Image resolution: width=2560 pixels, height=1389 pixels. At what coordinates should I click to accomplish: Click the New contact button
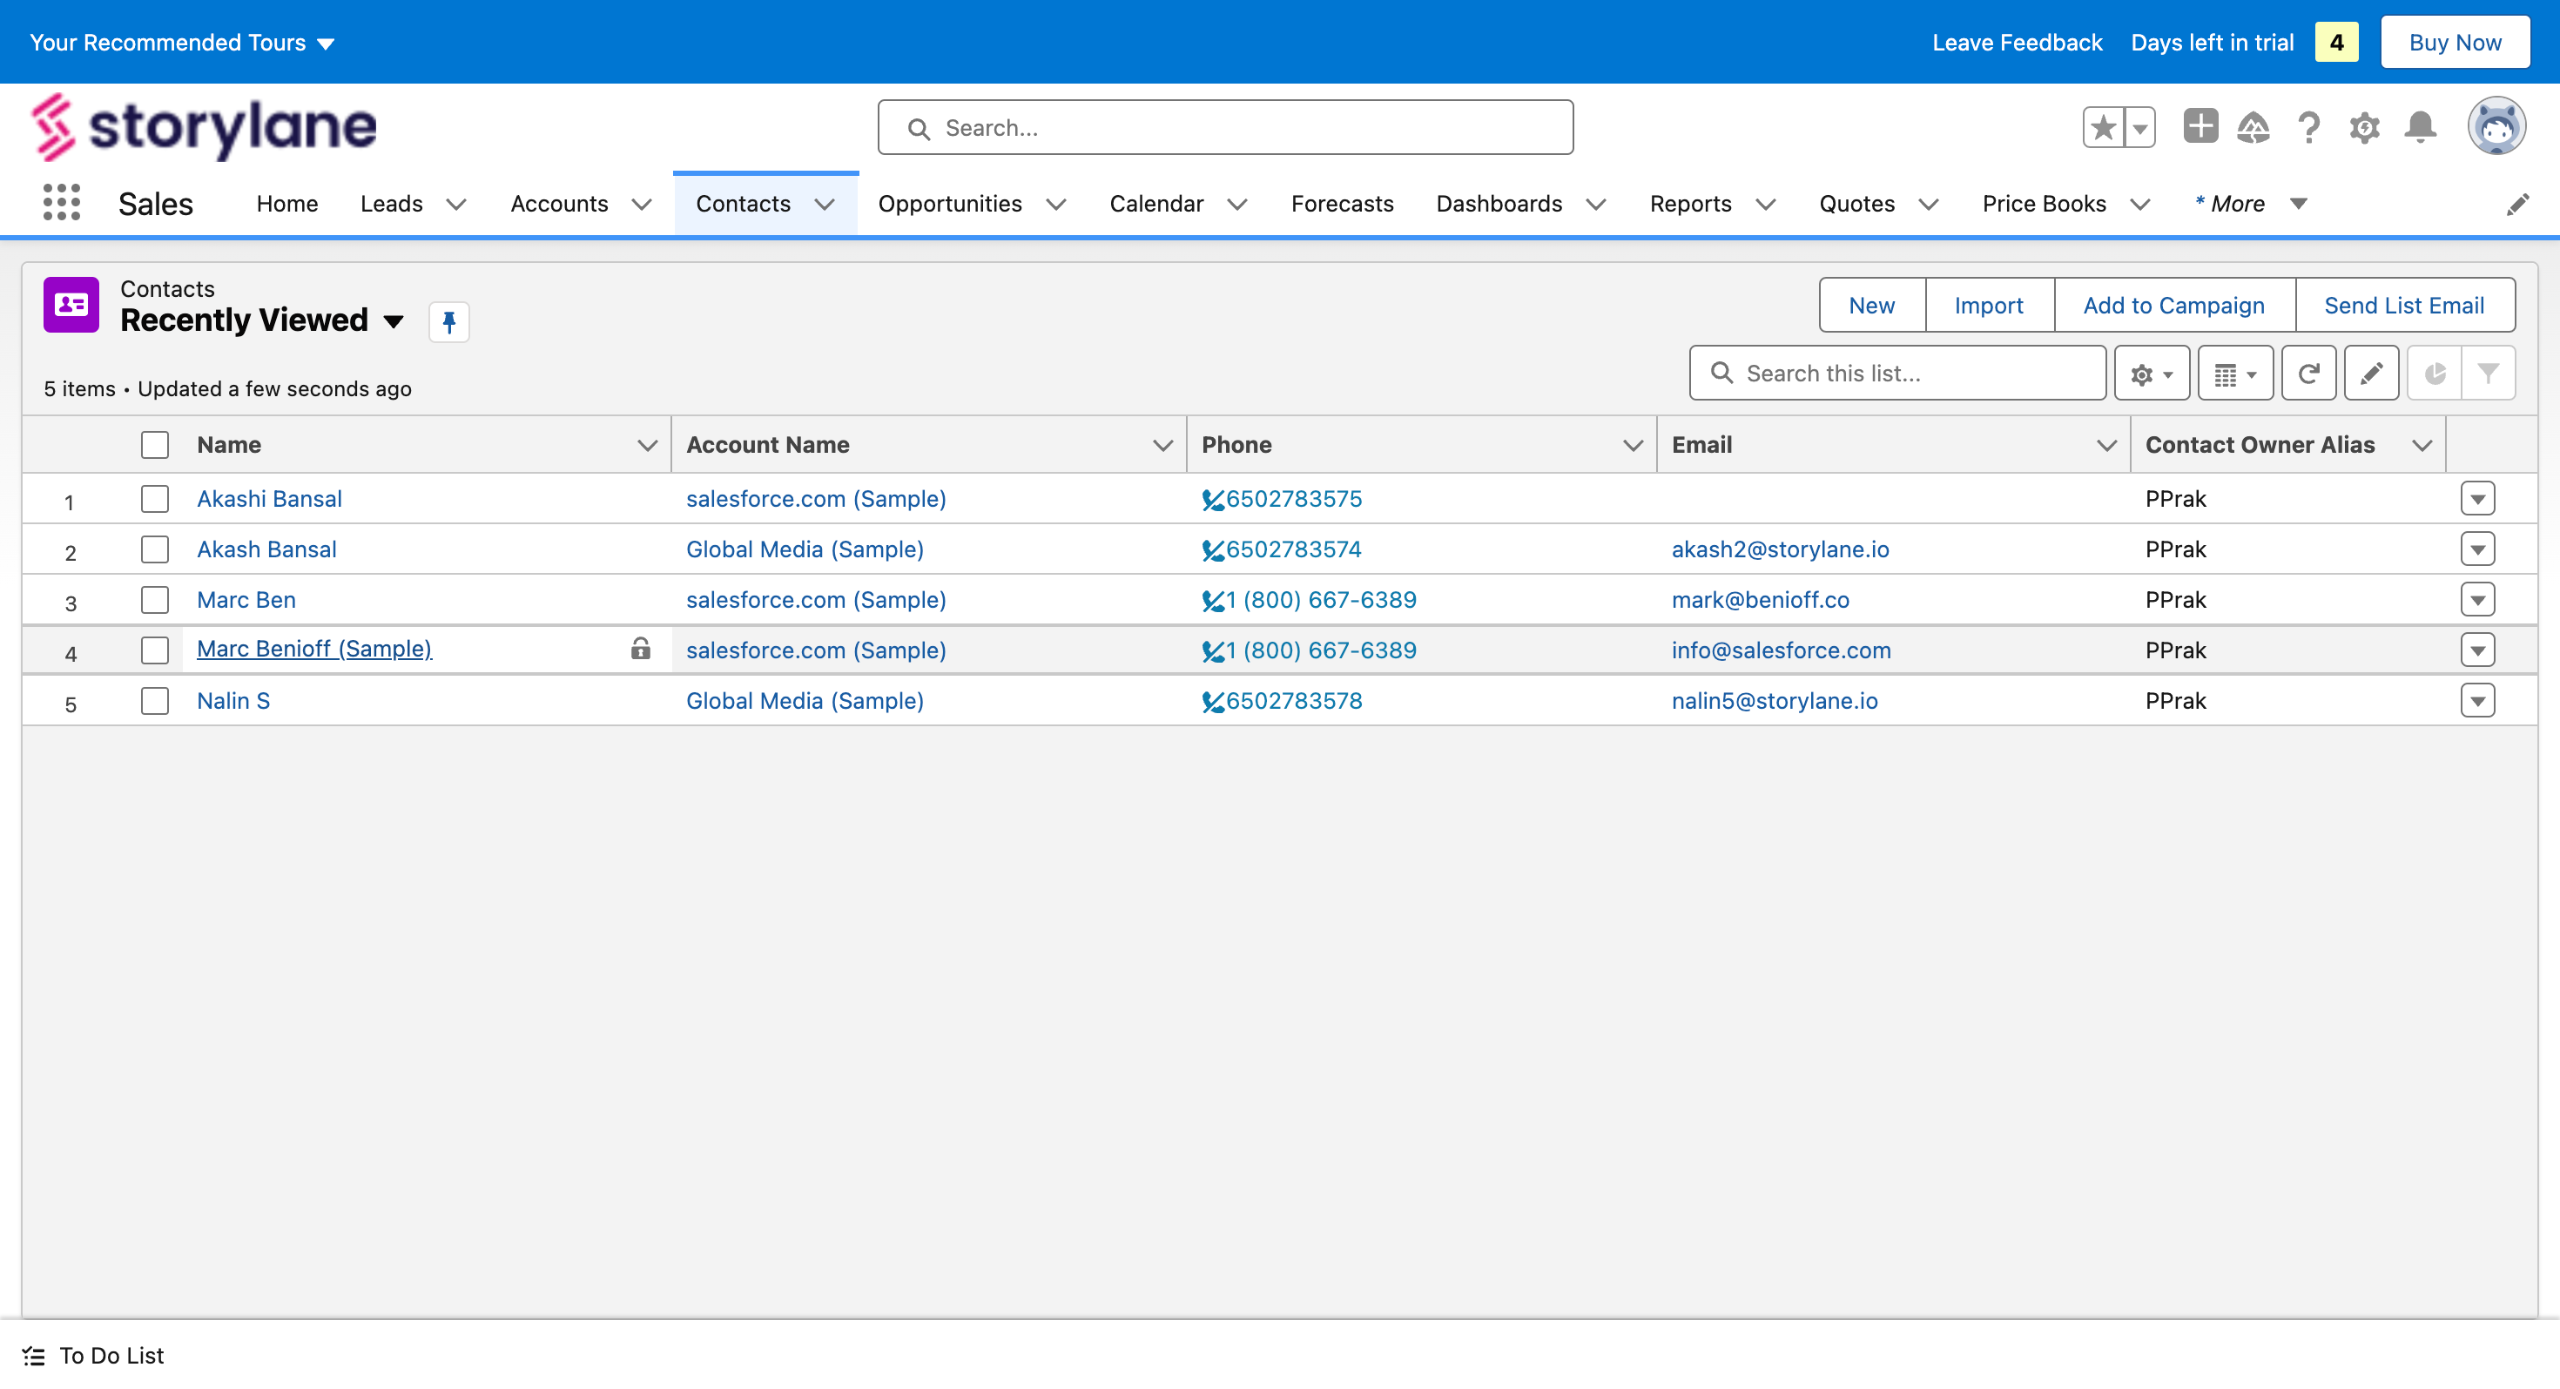point(1872,305)
